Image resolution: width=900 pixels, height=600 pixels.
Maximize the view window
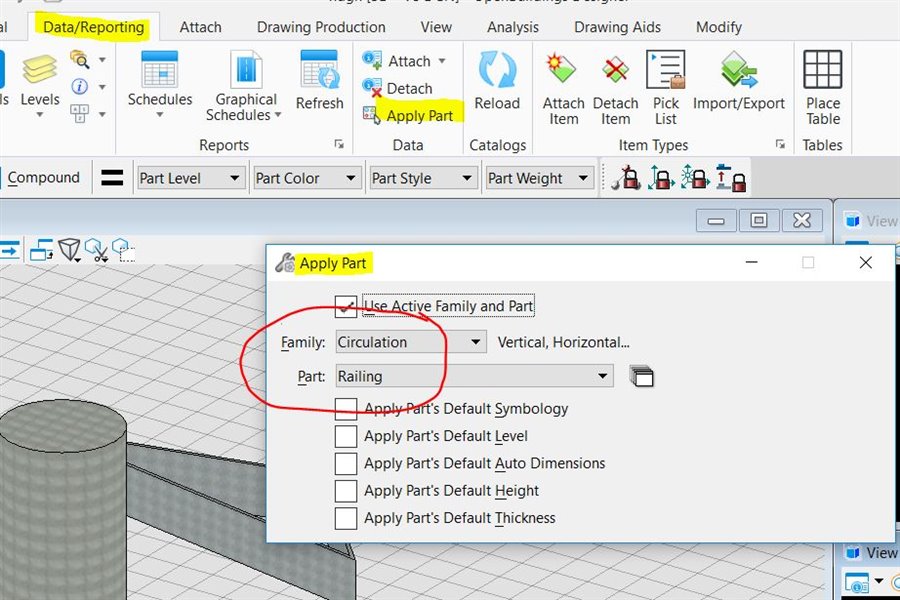(x=759, y=220)
